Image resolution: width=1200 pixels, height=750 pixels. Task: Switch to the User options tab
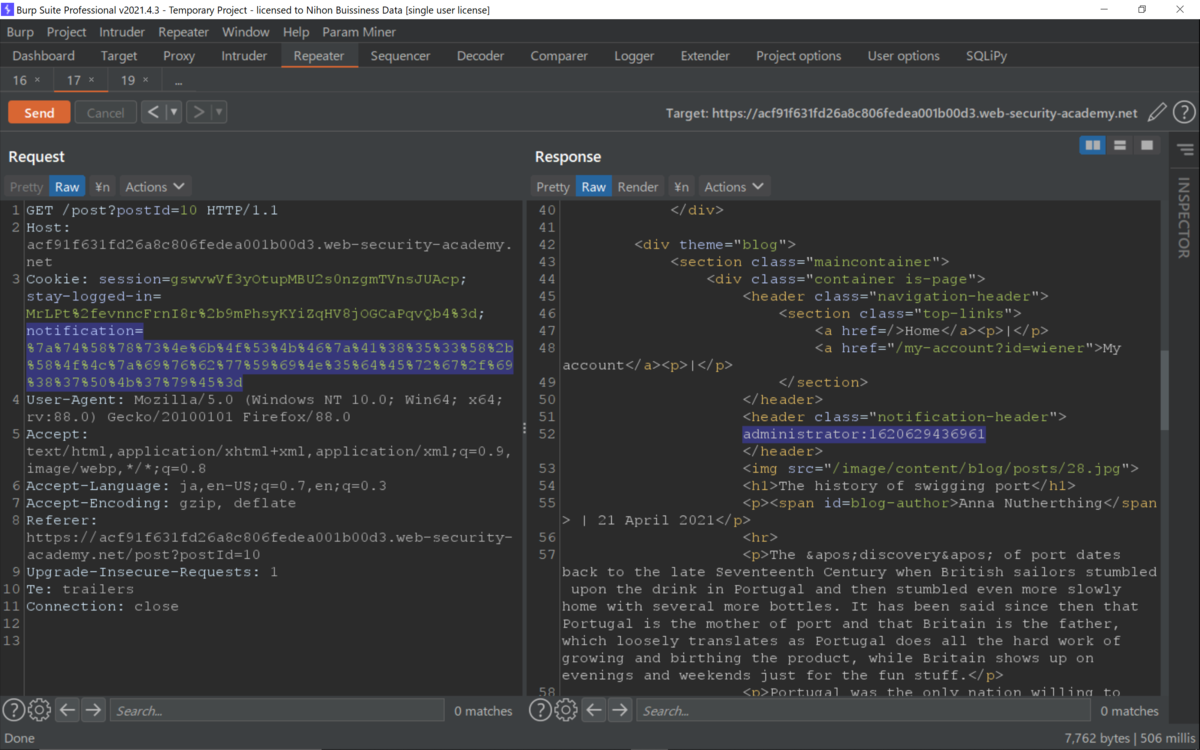[903, 56]
